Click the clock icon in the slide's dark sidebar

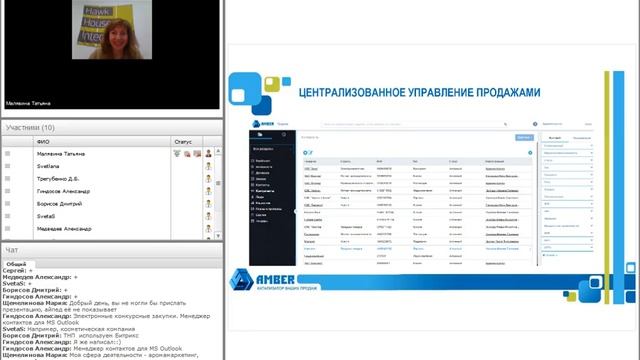284,134
